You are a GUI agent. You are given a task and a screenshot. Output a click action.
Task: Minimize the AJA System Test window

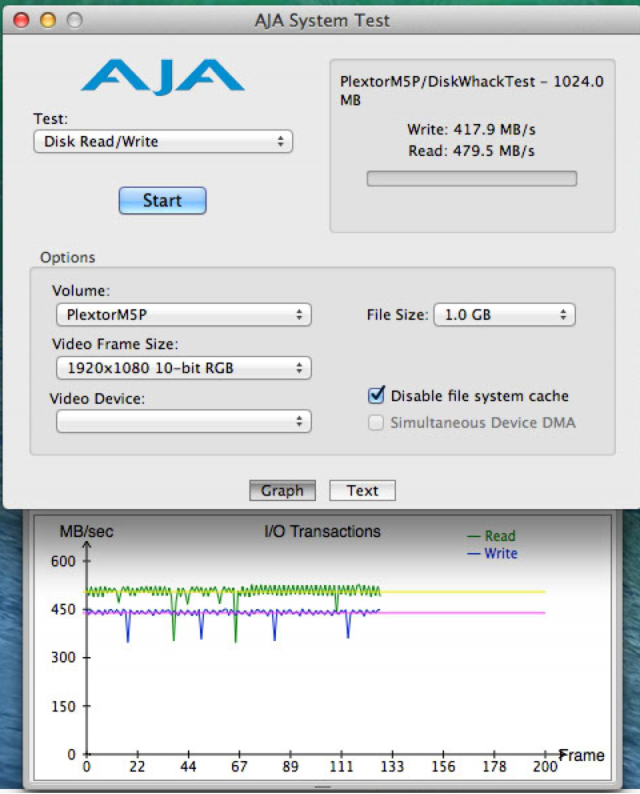pos(48,20)
